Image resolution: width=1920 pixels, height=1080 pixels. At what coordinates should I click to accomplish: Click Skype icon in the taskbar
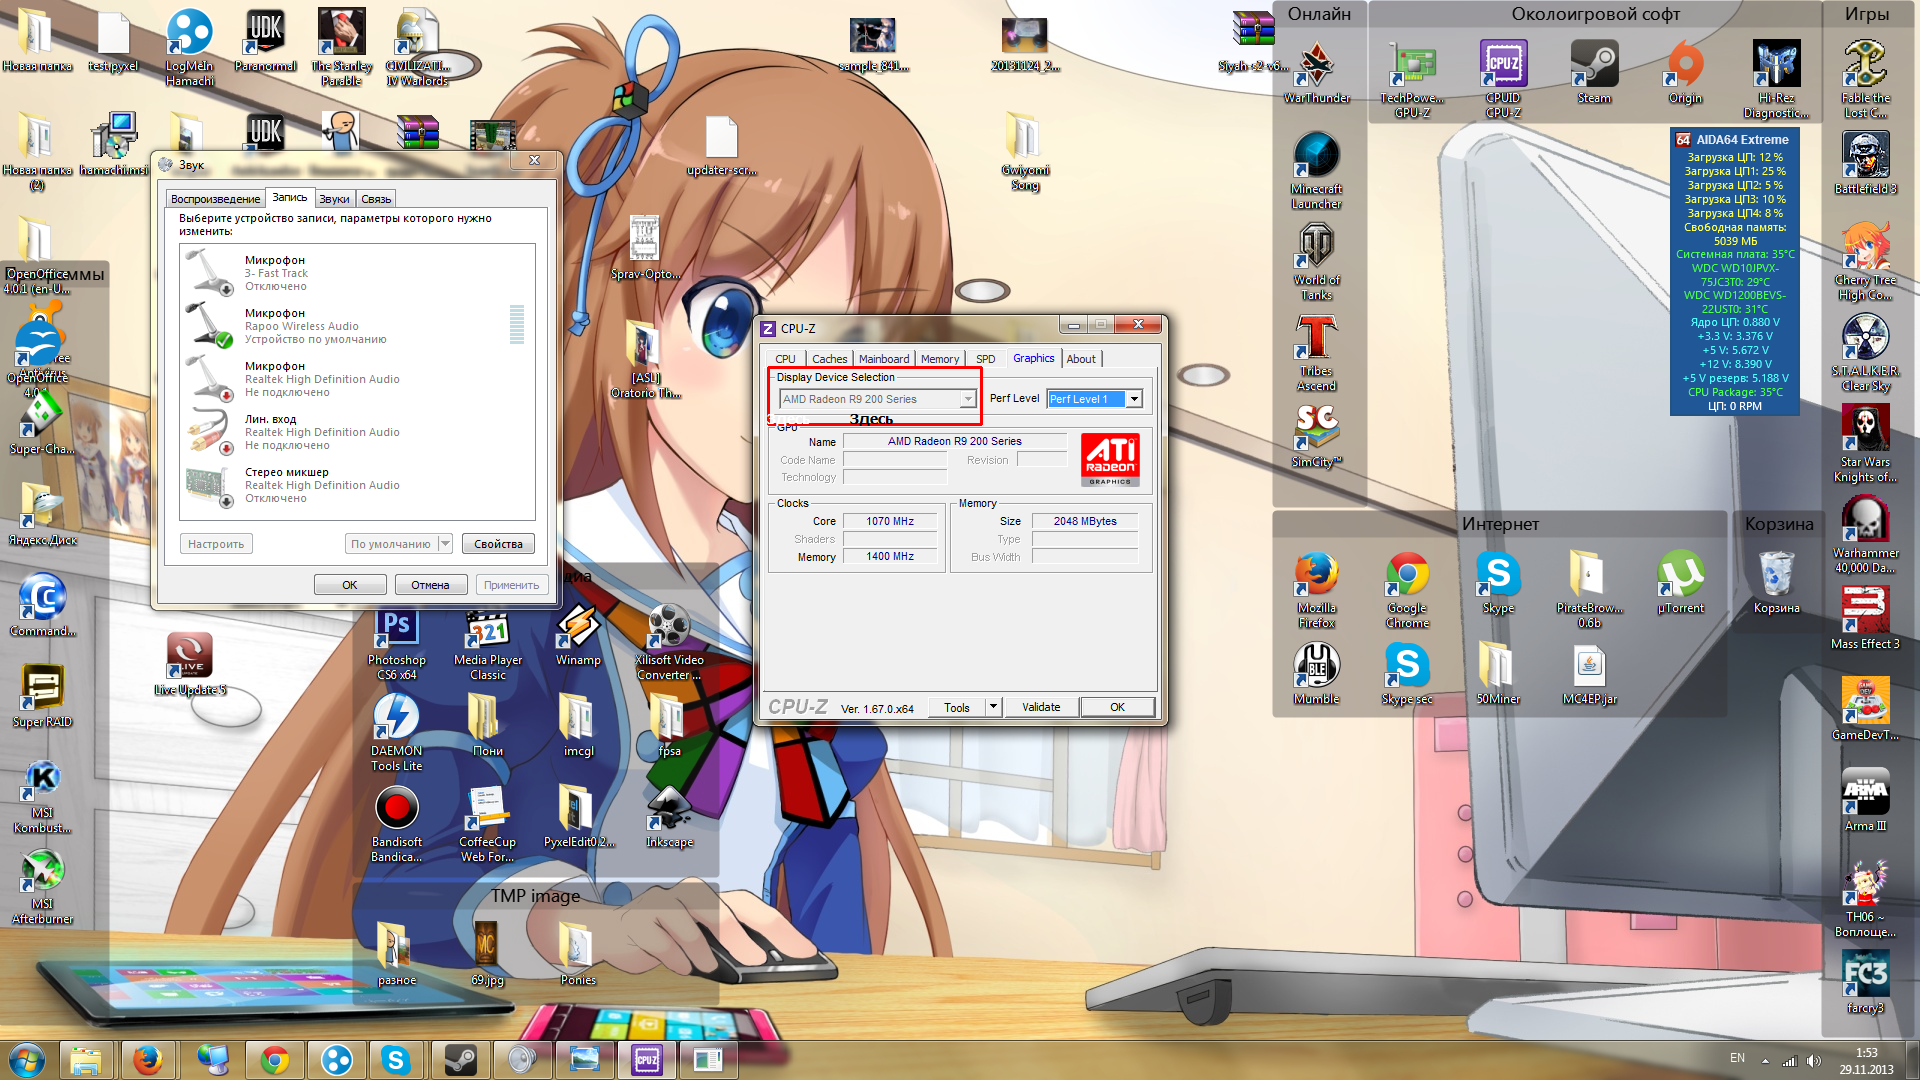pos(395,1060)
